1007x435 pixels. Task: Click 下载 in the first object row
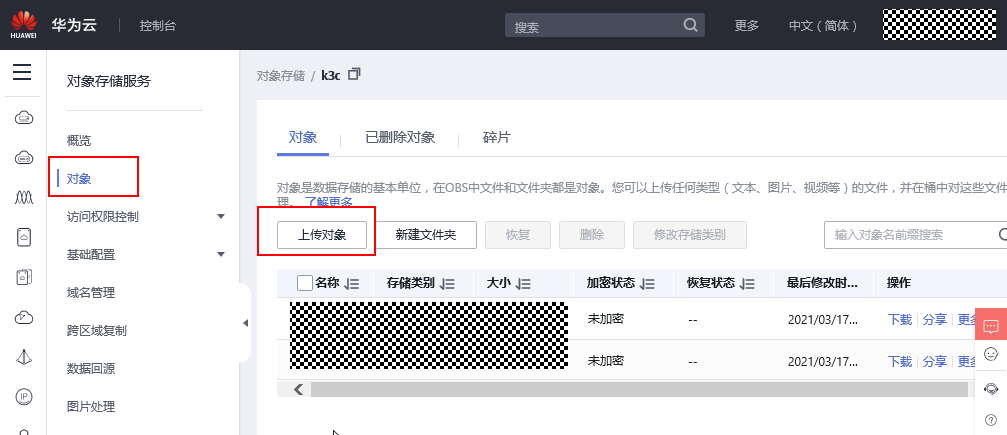[x=900, y=320]
